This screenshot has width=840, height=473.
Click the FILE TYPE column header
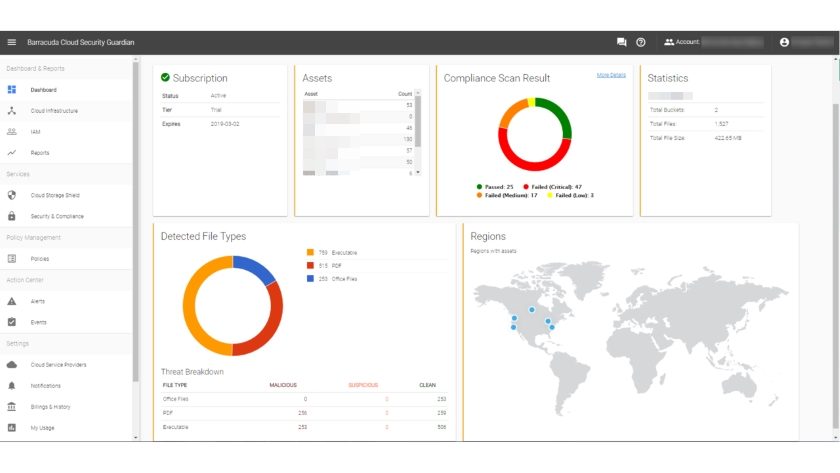tap(175, 385)
